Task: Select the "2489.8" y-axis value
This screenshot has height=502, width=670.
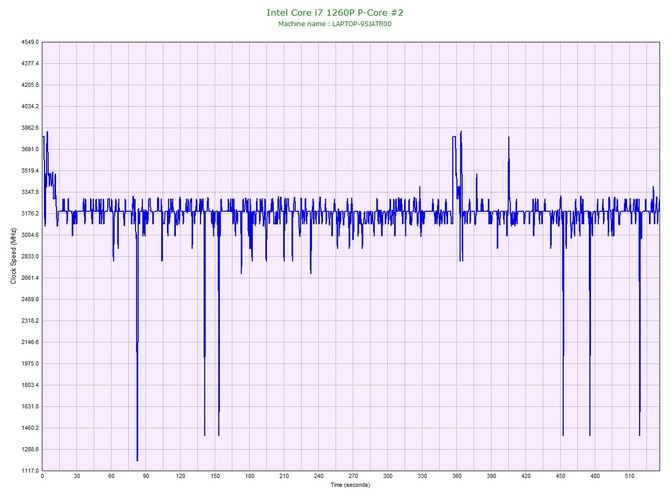Action: (30, 299)
